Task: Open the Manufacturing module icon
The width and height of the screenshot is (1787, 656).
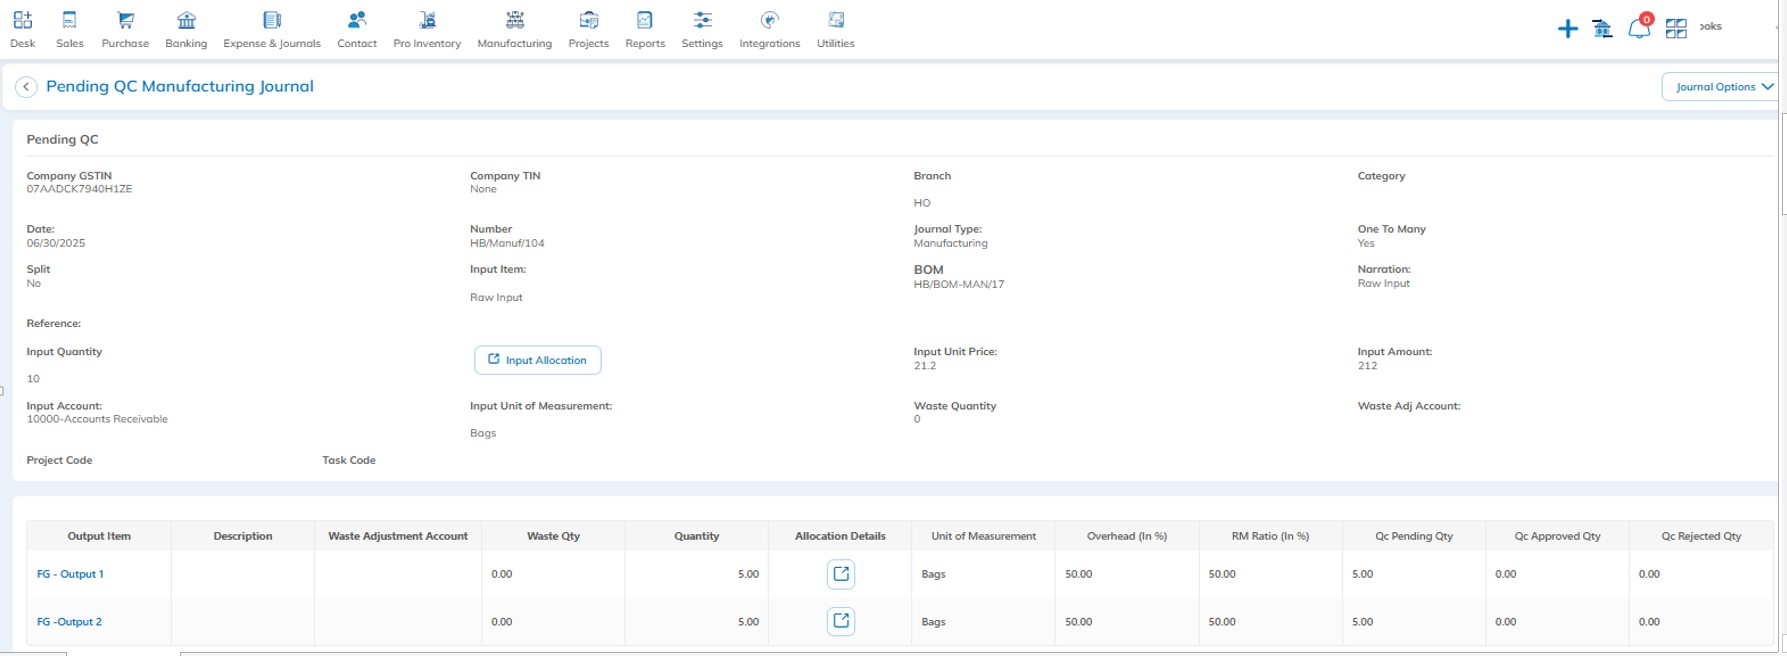Action: [514, 20]
